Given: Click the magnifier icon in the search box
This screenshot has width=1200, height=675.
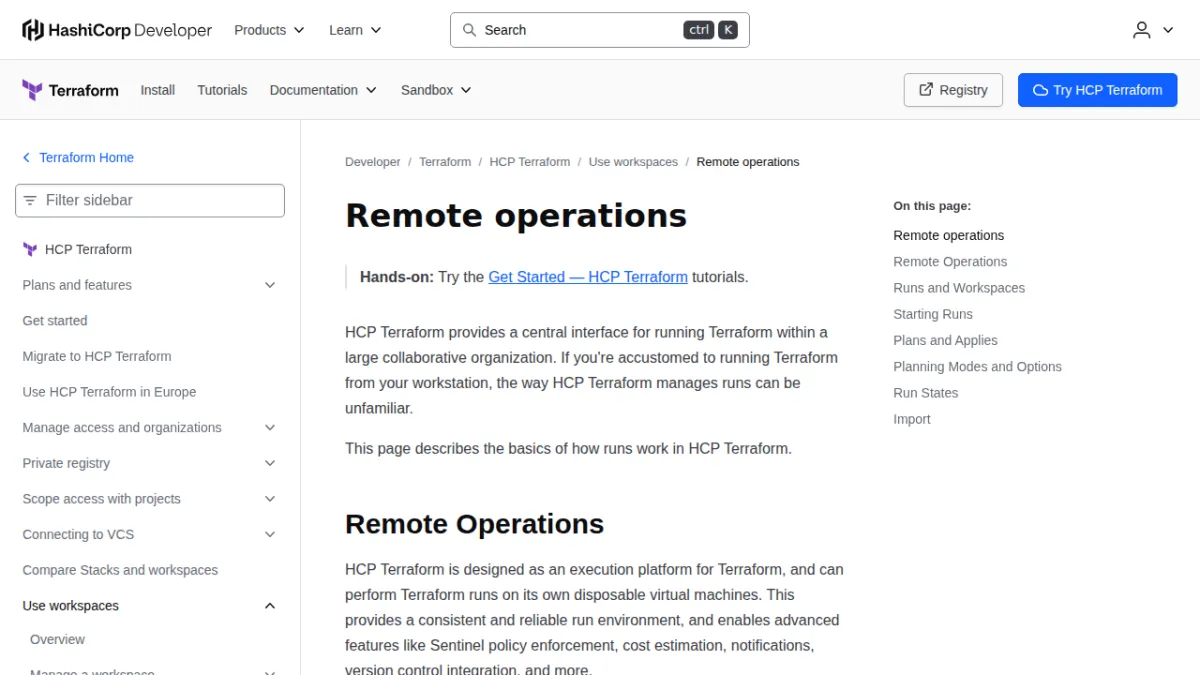Looking at the screenshot, I should (469, 30).
